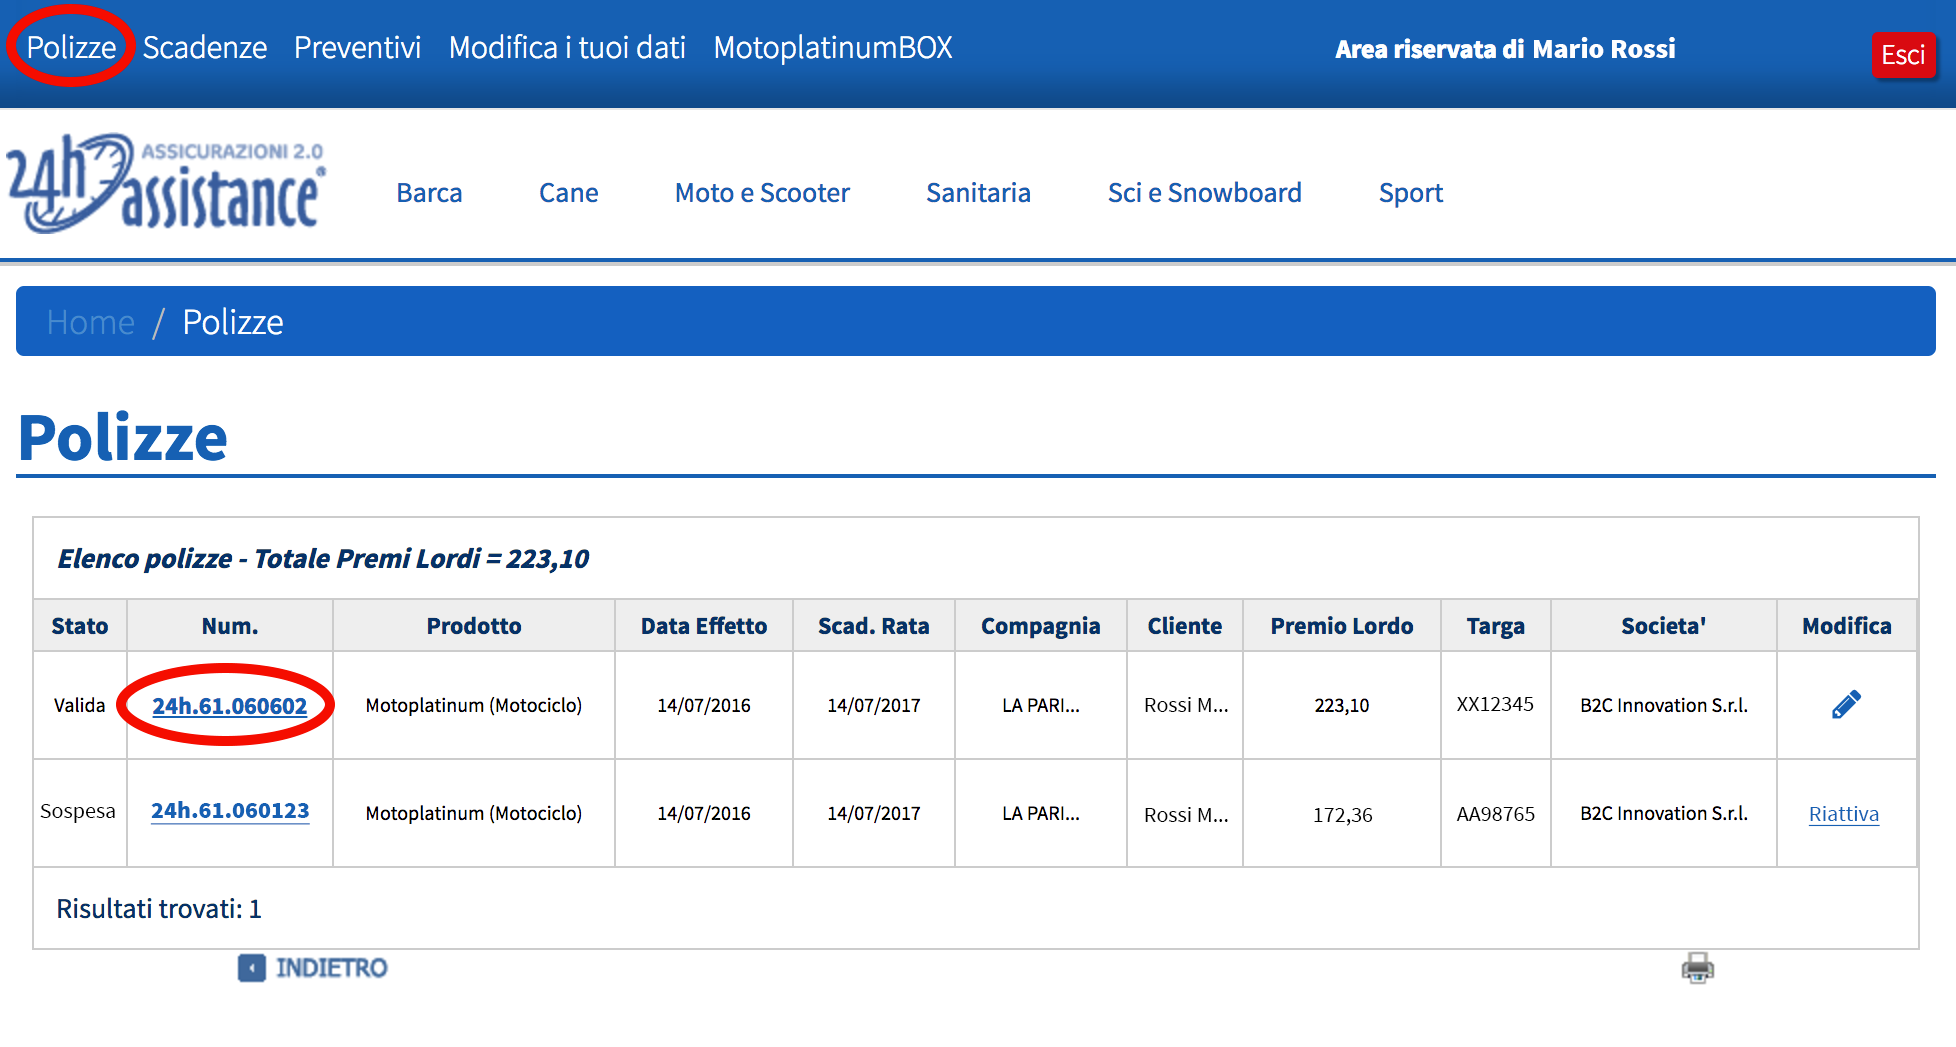
Task: Click Rossi M... in Sospesa row
Action: 1186,814
